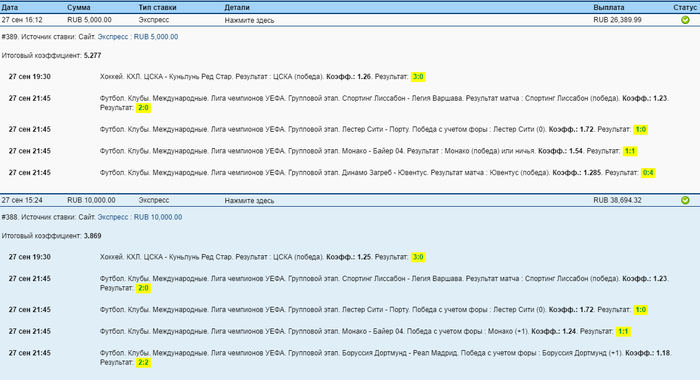The image size is (700, 380).
Task: Click 3:0 result in bet #388 ЦСКА line
Action: (418, 257)
